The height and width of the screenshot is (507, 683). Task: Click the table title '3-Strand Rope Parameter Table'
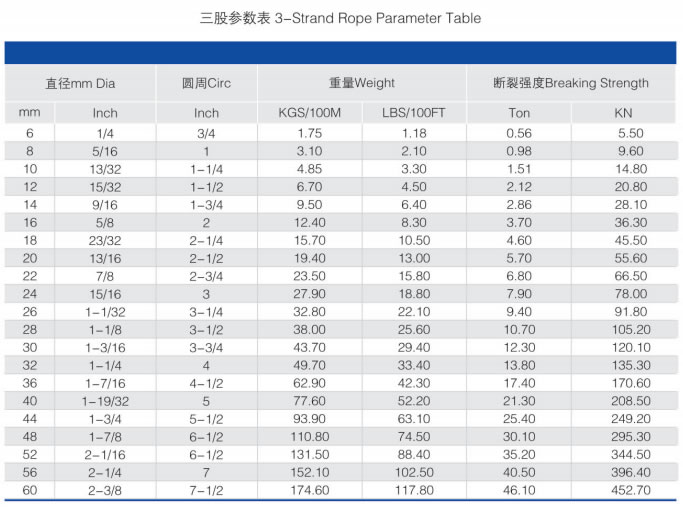pos(341,18)
